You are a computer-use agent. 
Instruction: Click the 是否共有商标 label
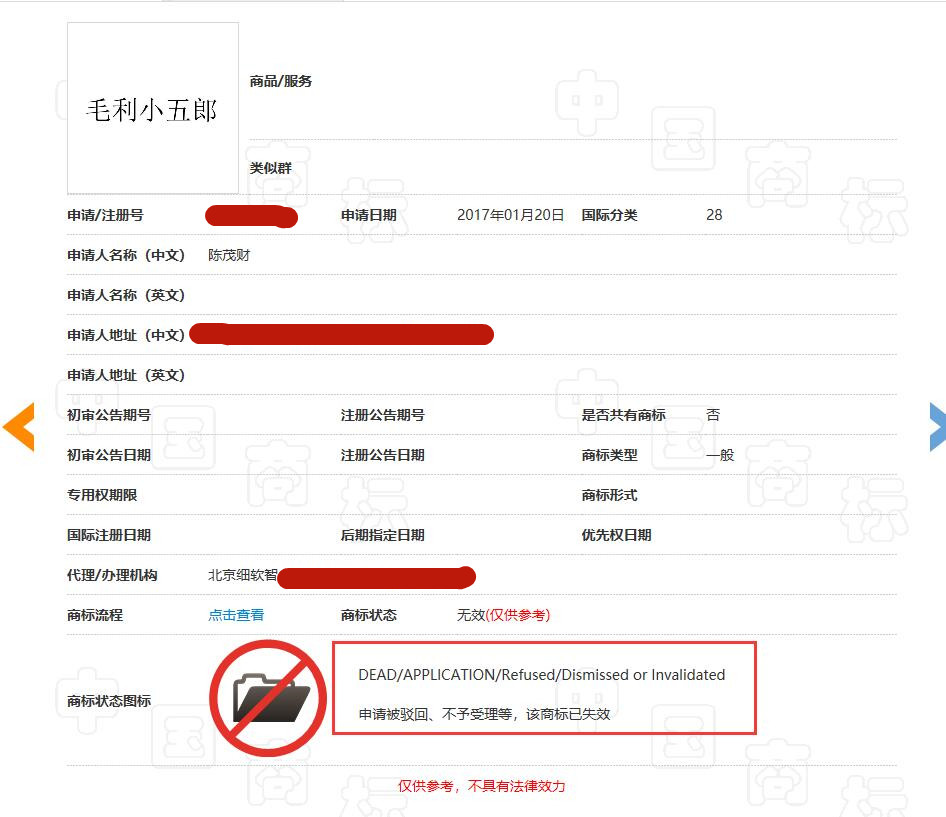623,415
